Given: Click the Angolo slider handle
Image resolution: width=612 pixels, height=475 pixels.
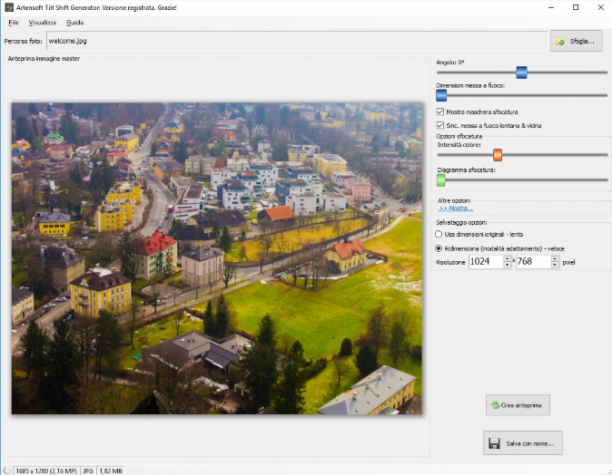Looking at the screenshot, I should [x=521, y=72].
